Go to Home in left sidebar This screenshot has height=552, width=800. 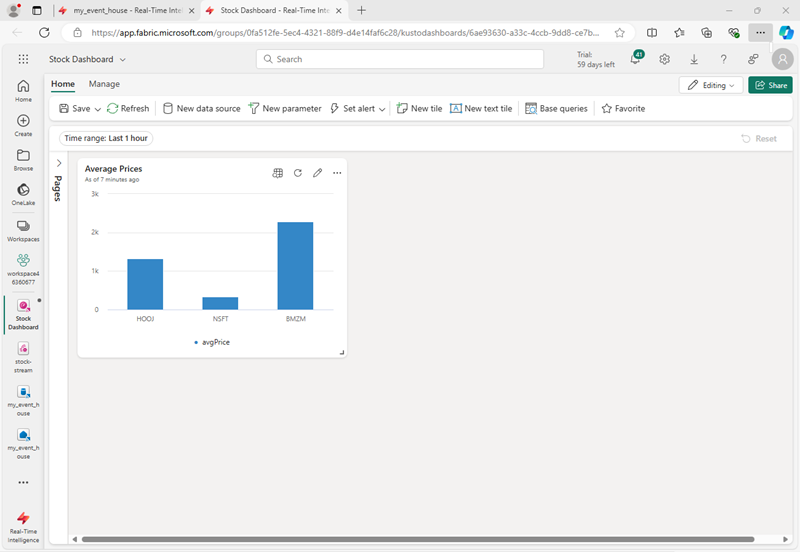click(23, 91)
